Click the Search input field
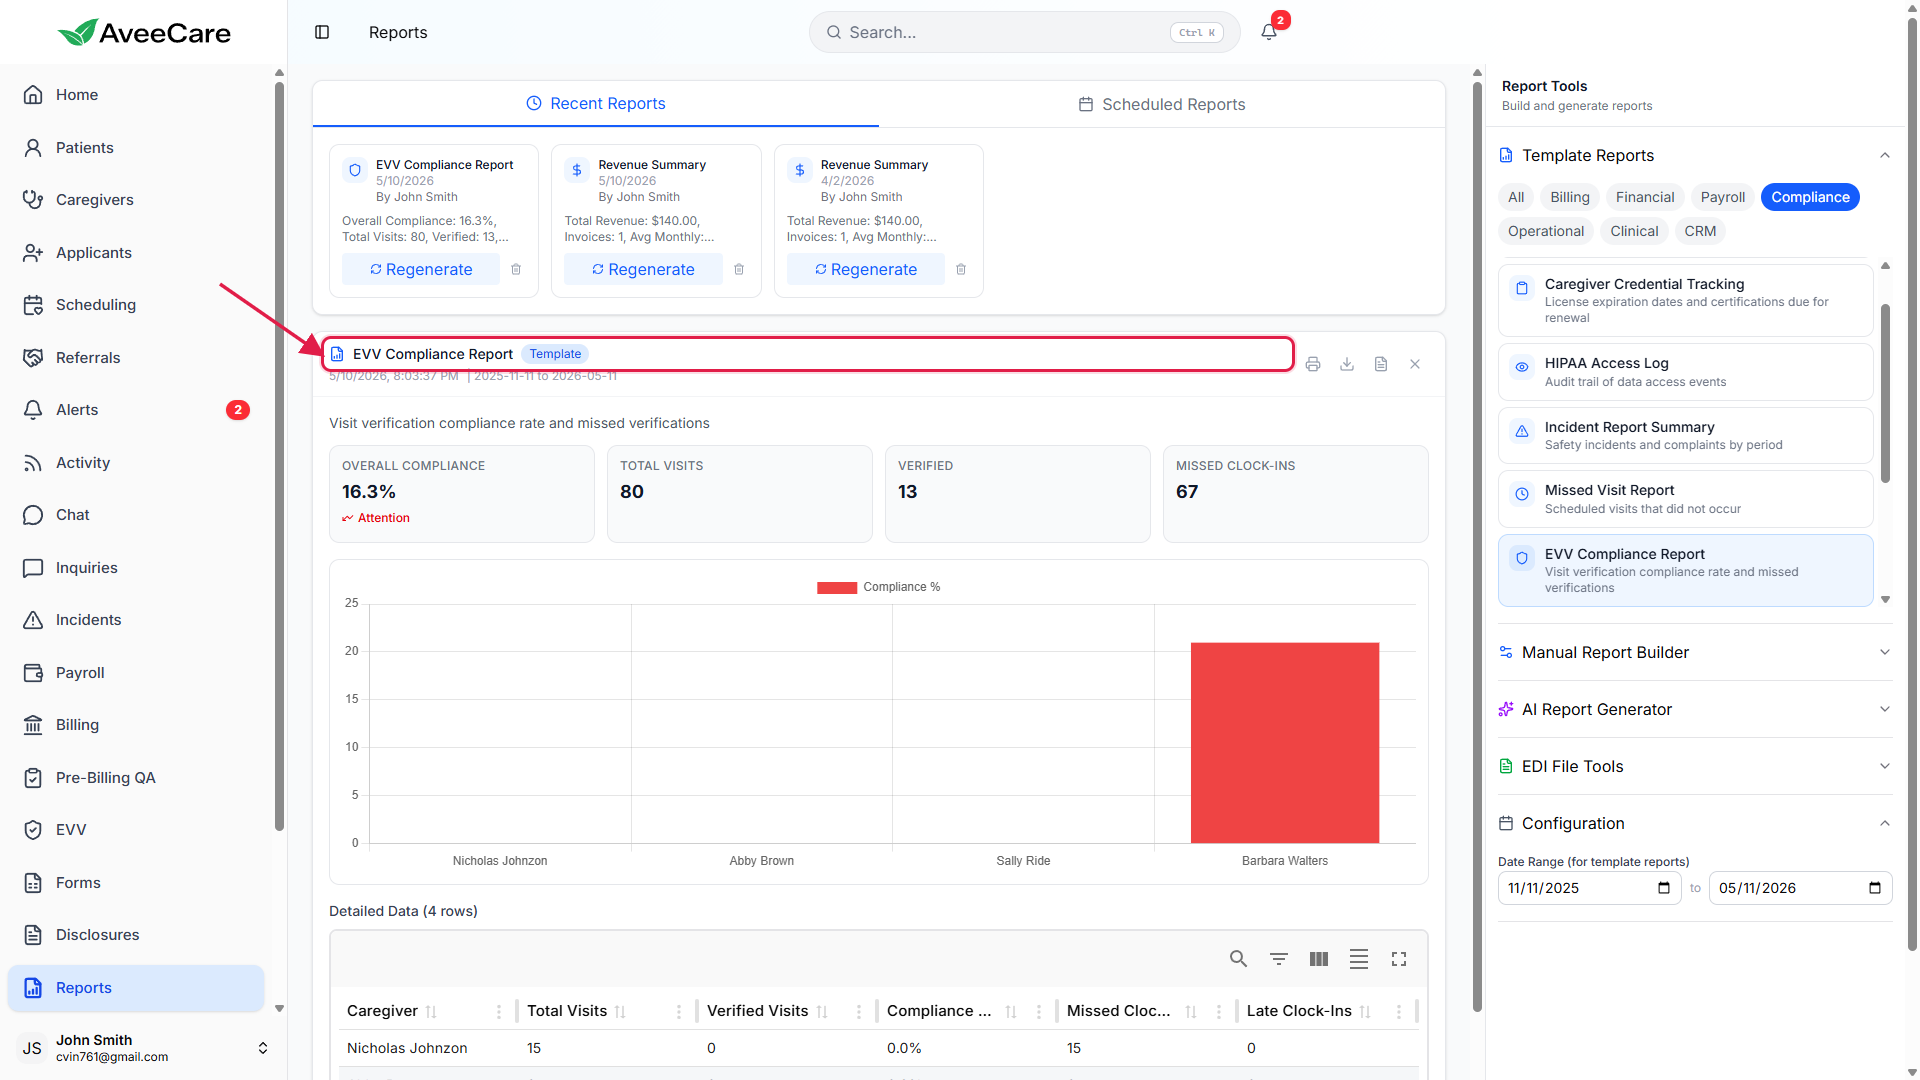1920x1080 pixels. click(1024, 32)
